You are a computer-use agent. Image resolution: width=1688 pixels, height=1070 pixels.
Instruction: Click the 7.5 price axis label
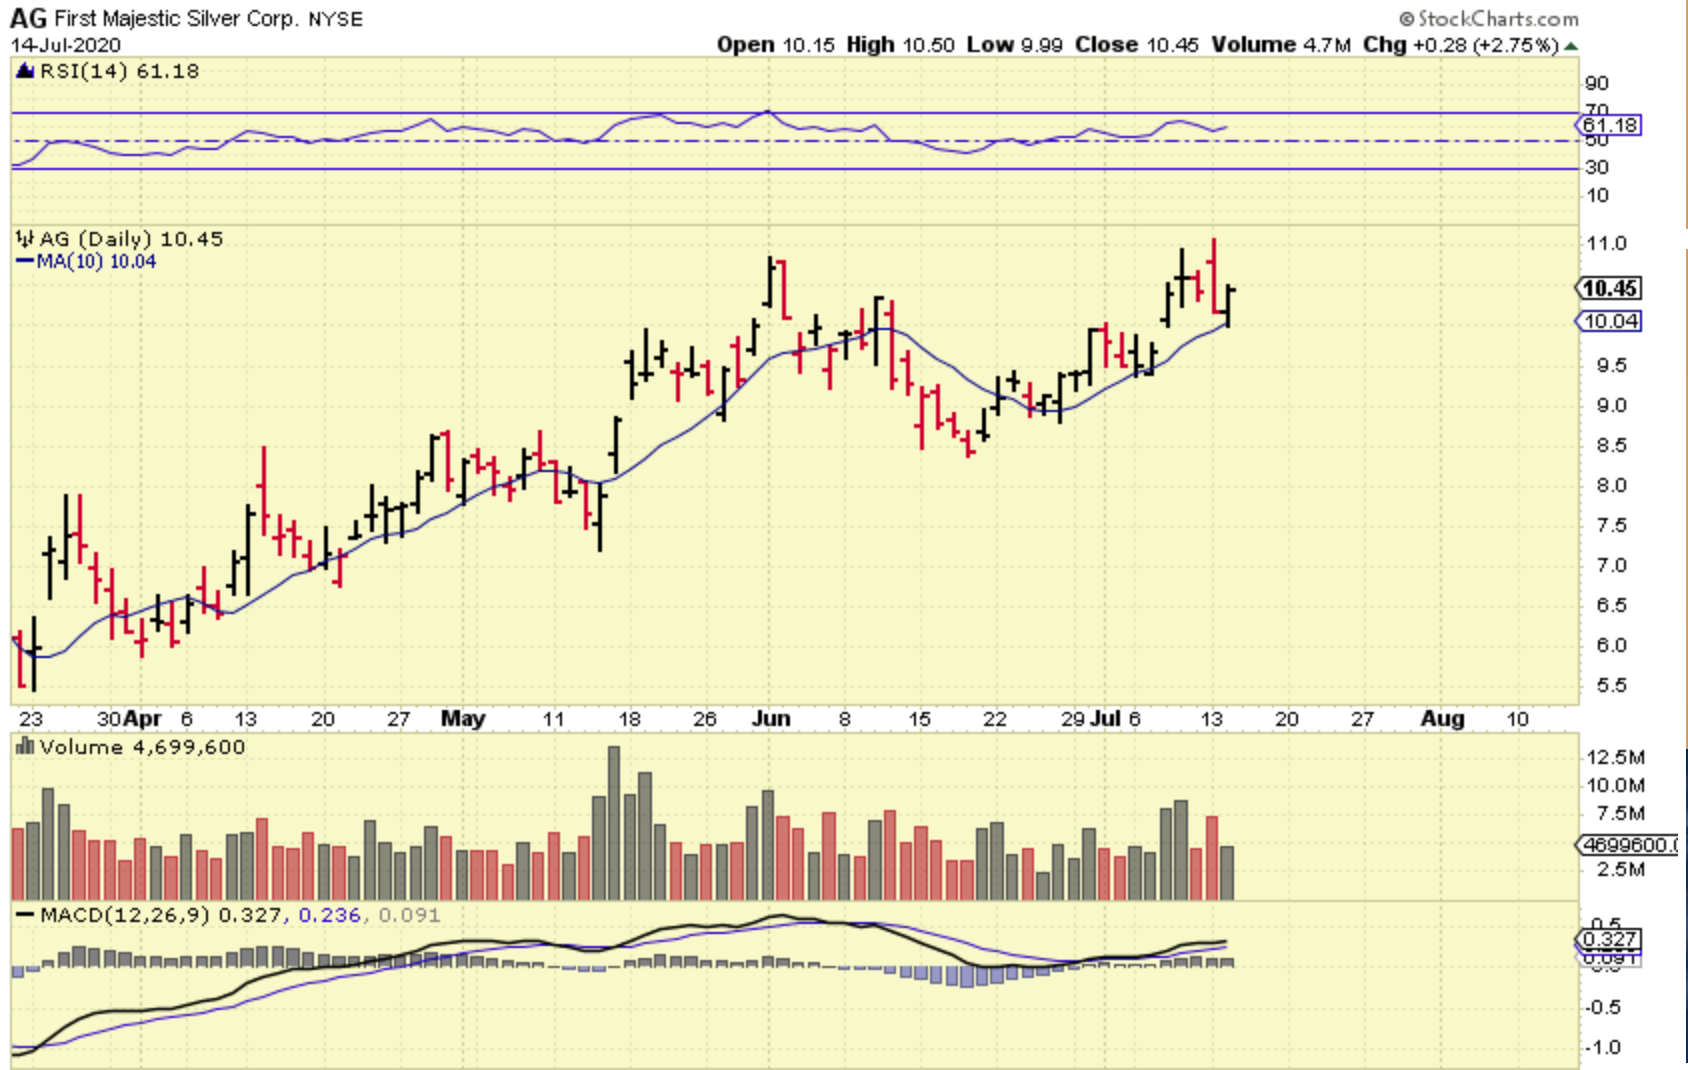(1611, 525)
